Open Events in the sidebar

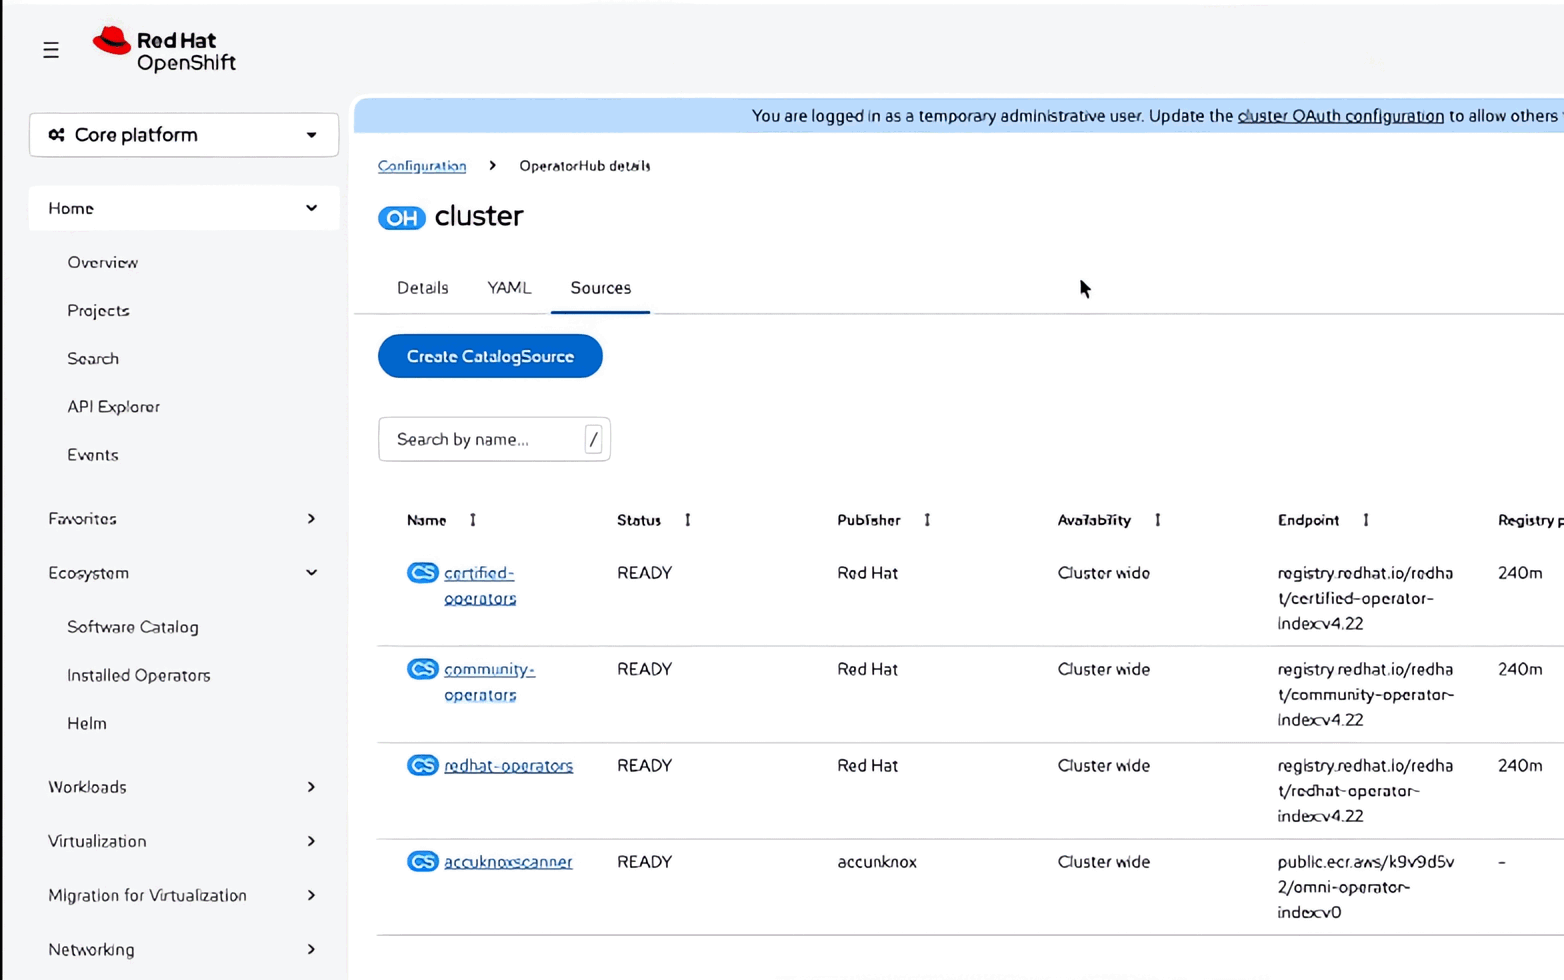click(x=93, y=454)
